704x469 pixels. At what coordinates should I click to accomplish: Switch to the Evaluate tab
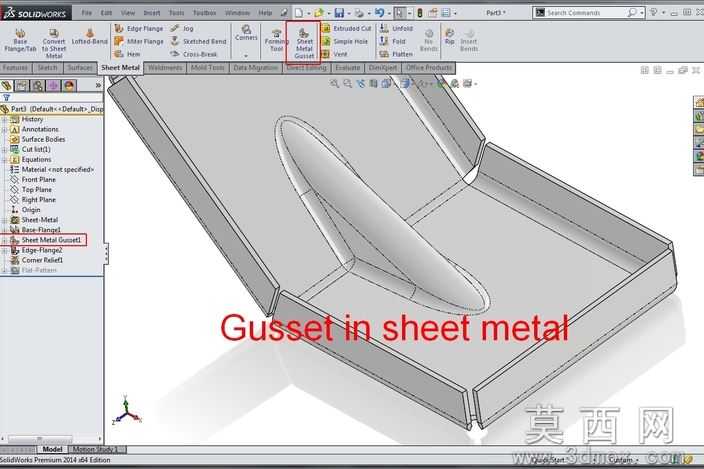pyautogui.click(x=348, y=68)
